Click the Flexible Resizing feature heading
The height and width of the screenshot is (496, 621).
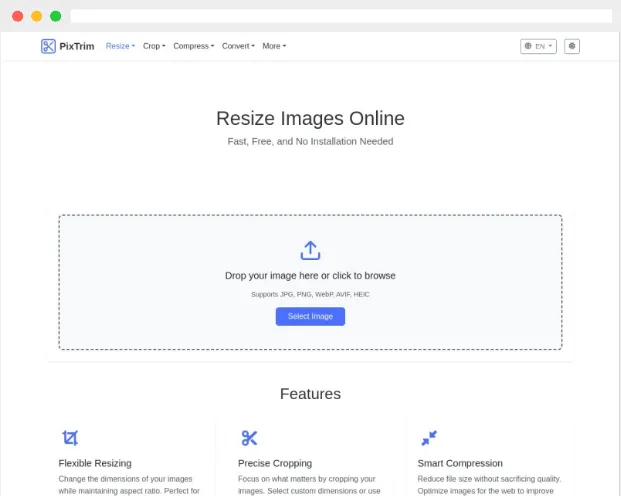[95, 463]
